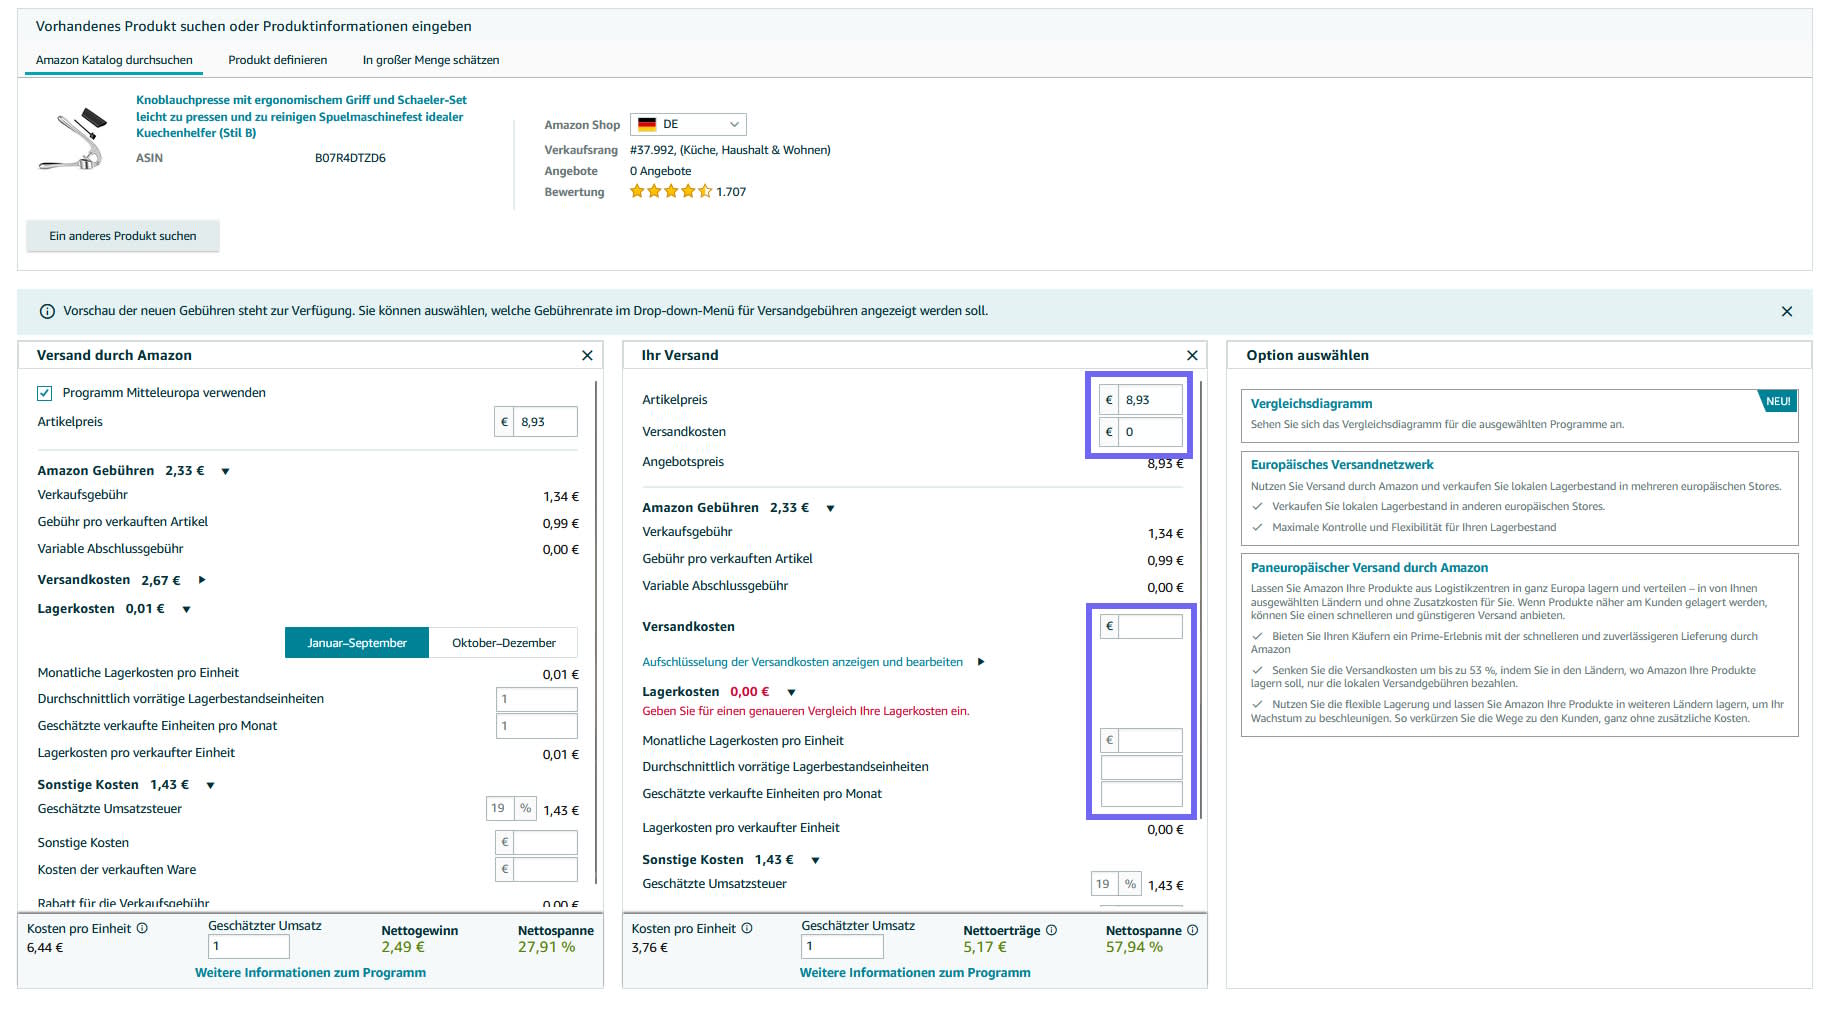Screen dimensions: 1835x1023
Task: Click the 1.707 ratings count
Action: (731, 192)
